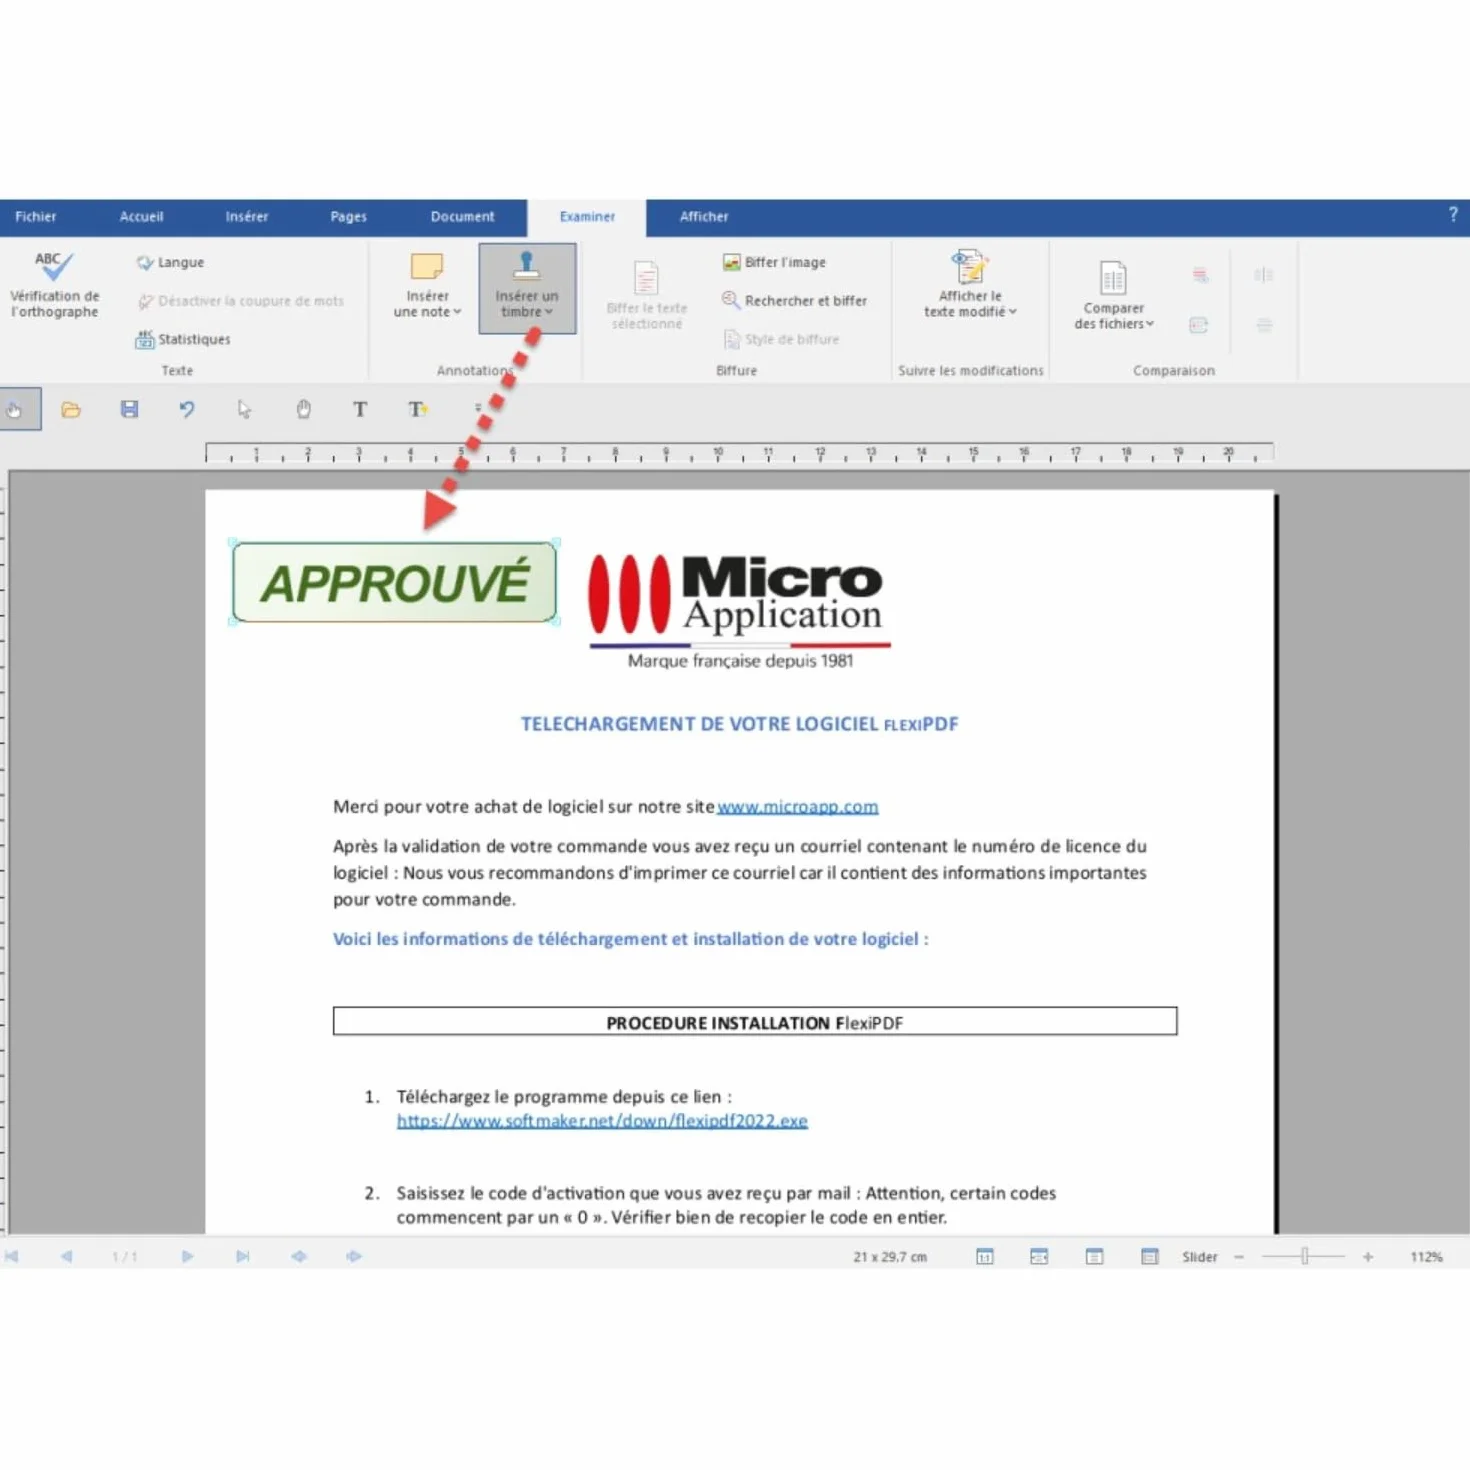1470x1470 pixels.
Task: Open a file with the folder icon
Action: 71,409
